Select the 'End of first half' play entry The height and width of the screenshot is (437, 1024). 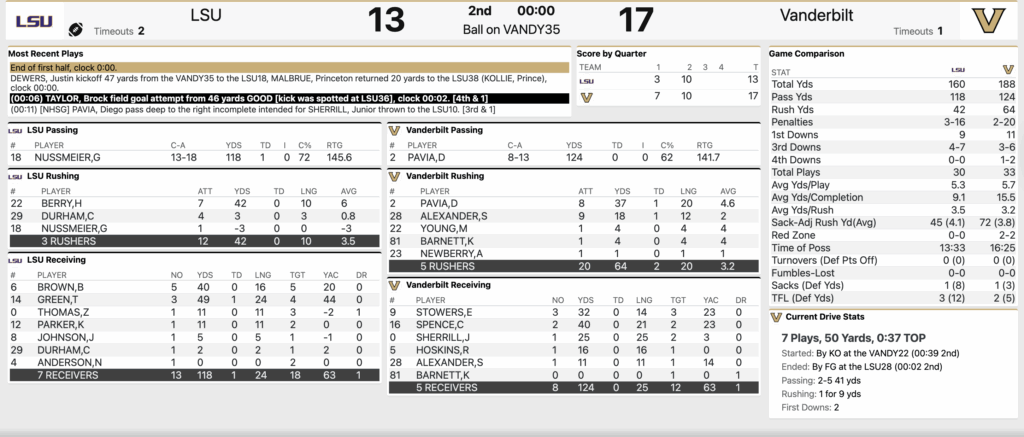click(x=289, y=66)
